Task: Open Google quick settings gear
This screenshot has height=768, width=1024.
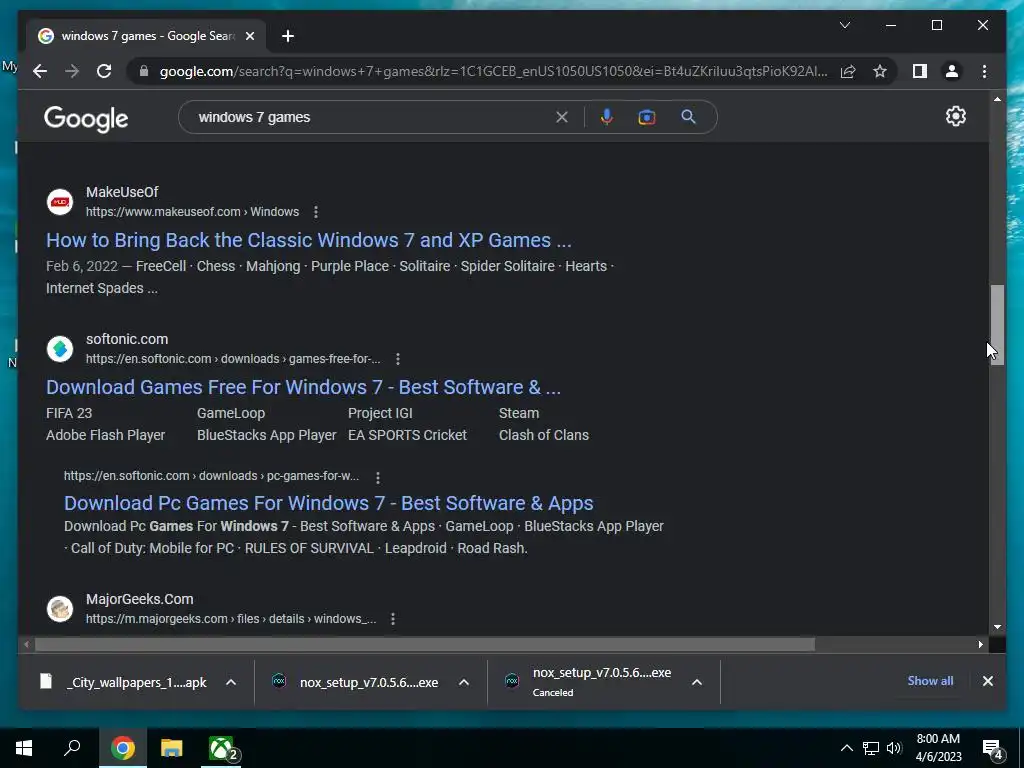Action: [x=955, y=116]
